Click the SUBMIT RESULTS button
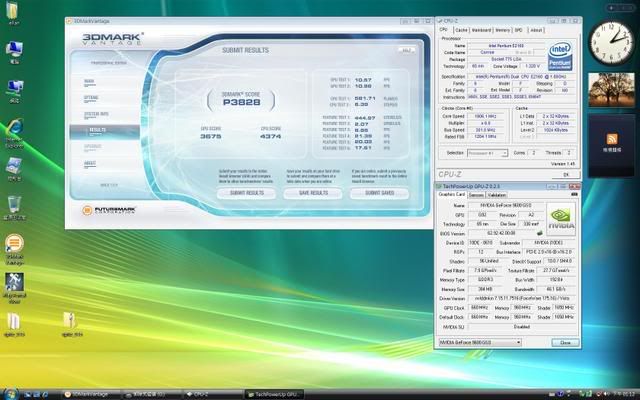The image size is (640, 400). click(247, 193)
